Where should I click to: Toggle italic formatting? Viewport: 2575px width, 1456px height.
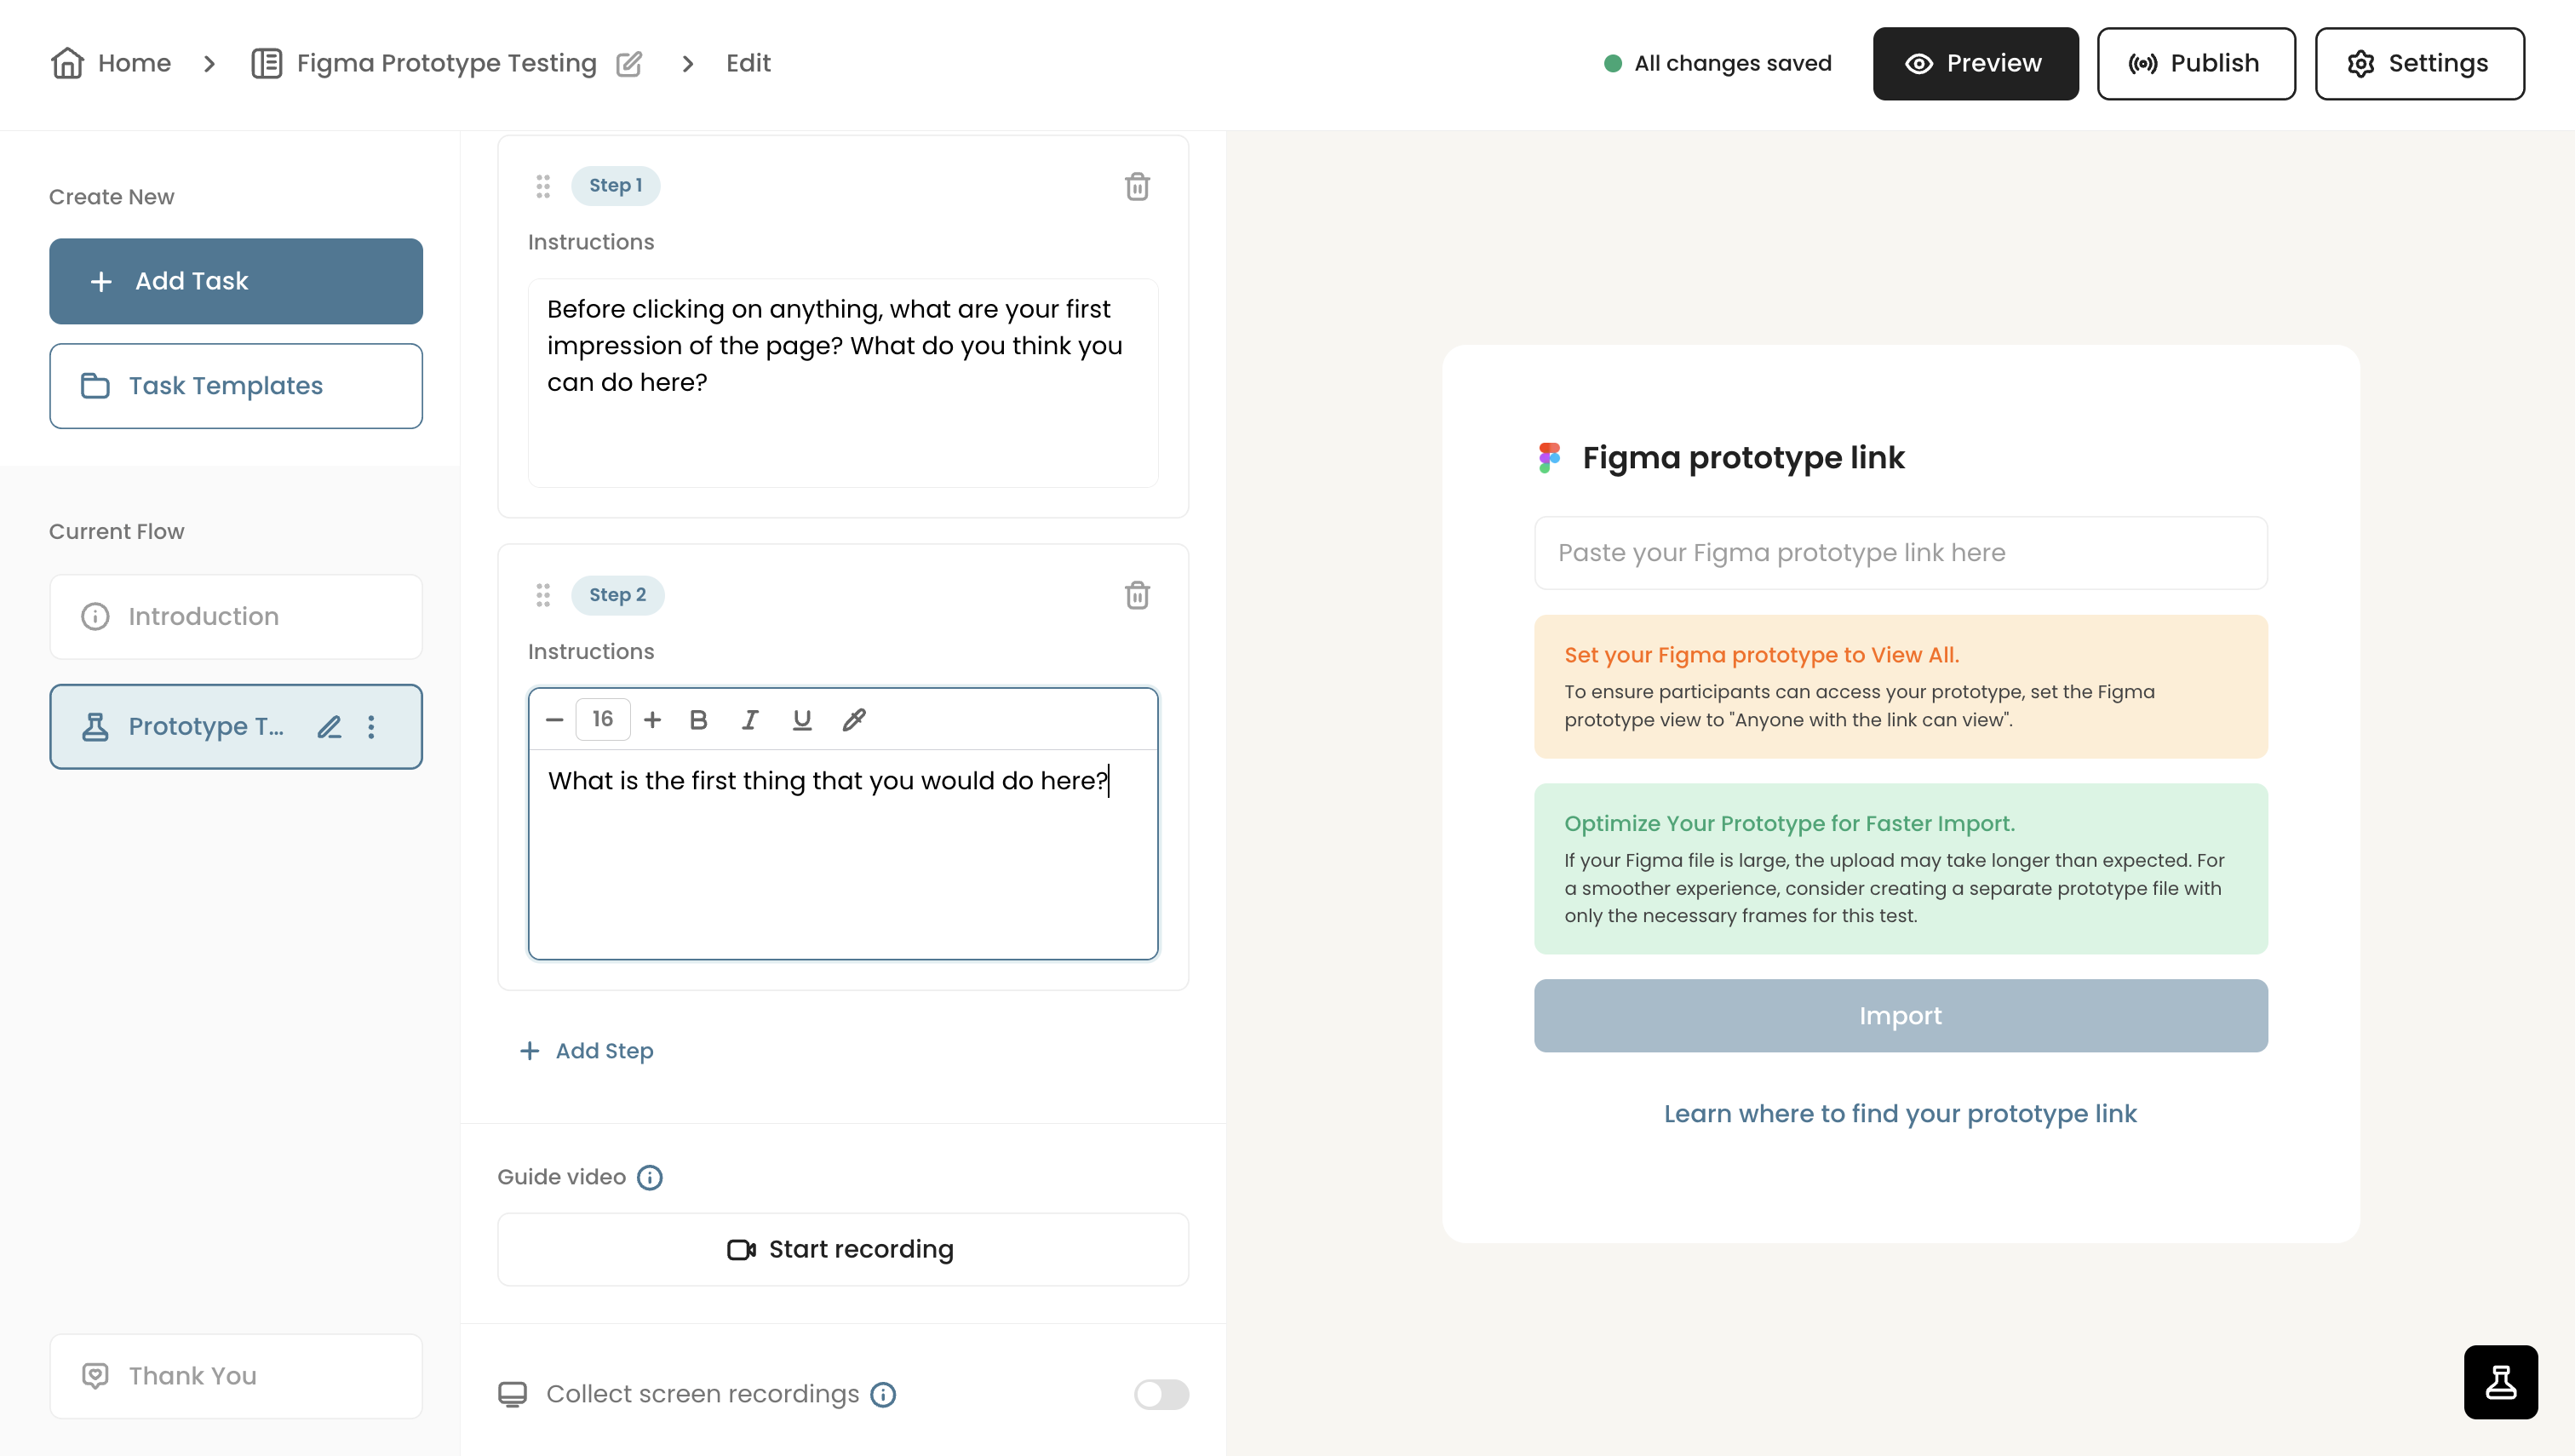click(749, 720)
